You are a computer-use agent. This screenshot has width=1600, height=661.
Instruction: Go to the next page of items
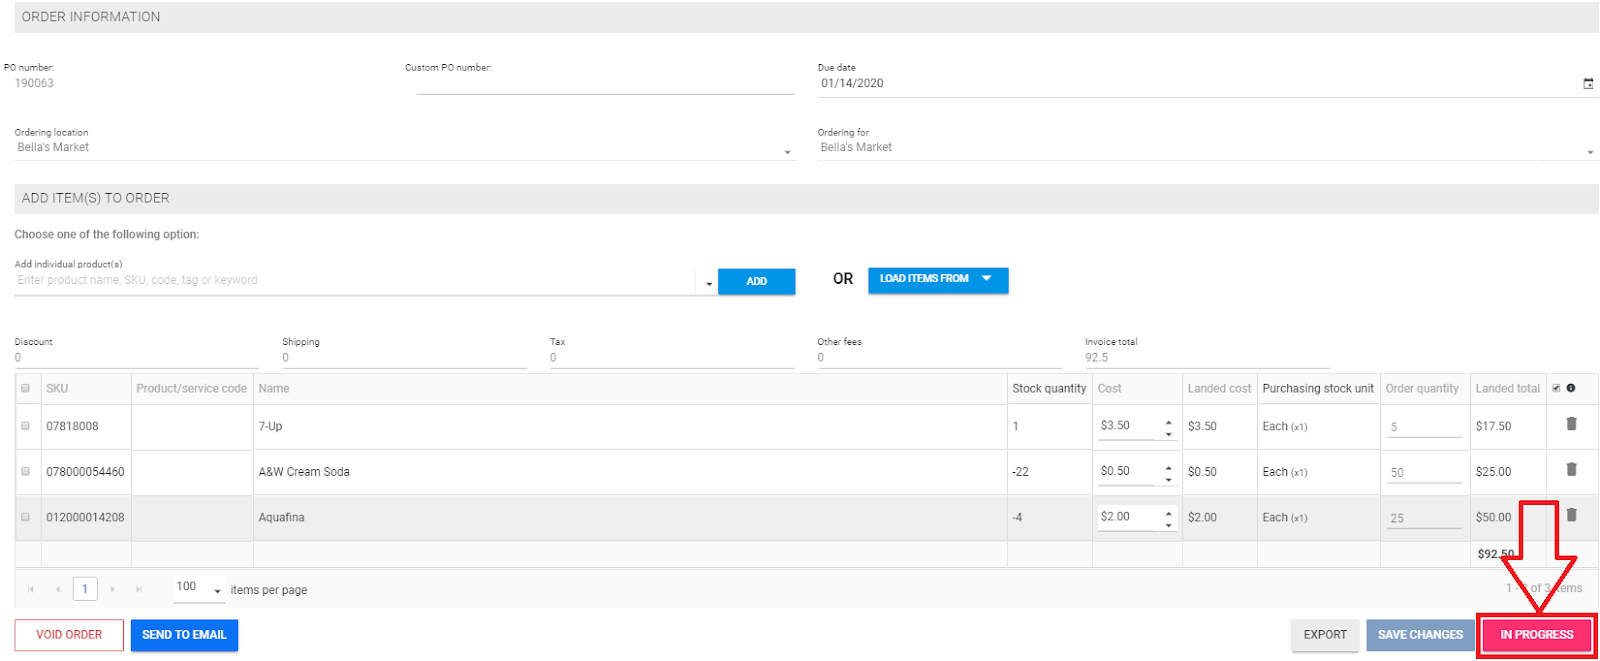[x=113, y=589]
